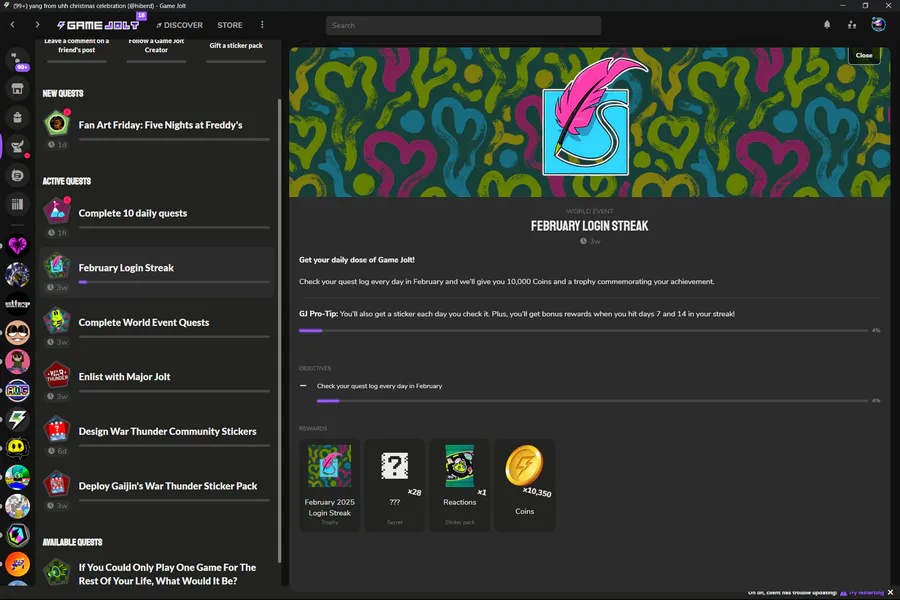Click the Complete 10 daily quests icon
Screen dimensions: 900x600
coord(57,211)
